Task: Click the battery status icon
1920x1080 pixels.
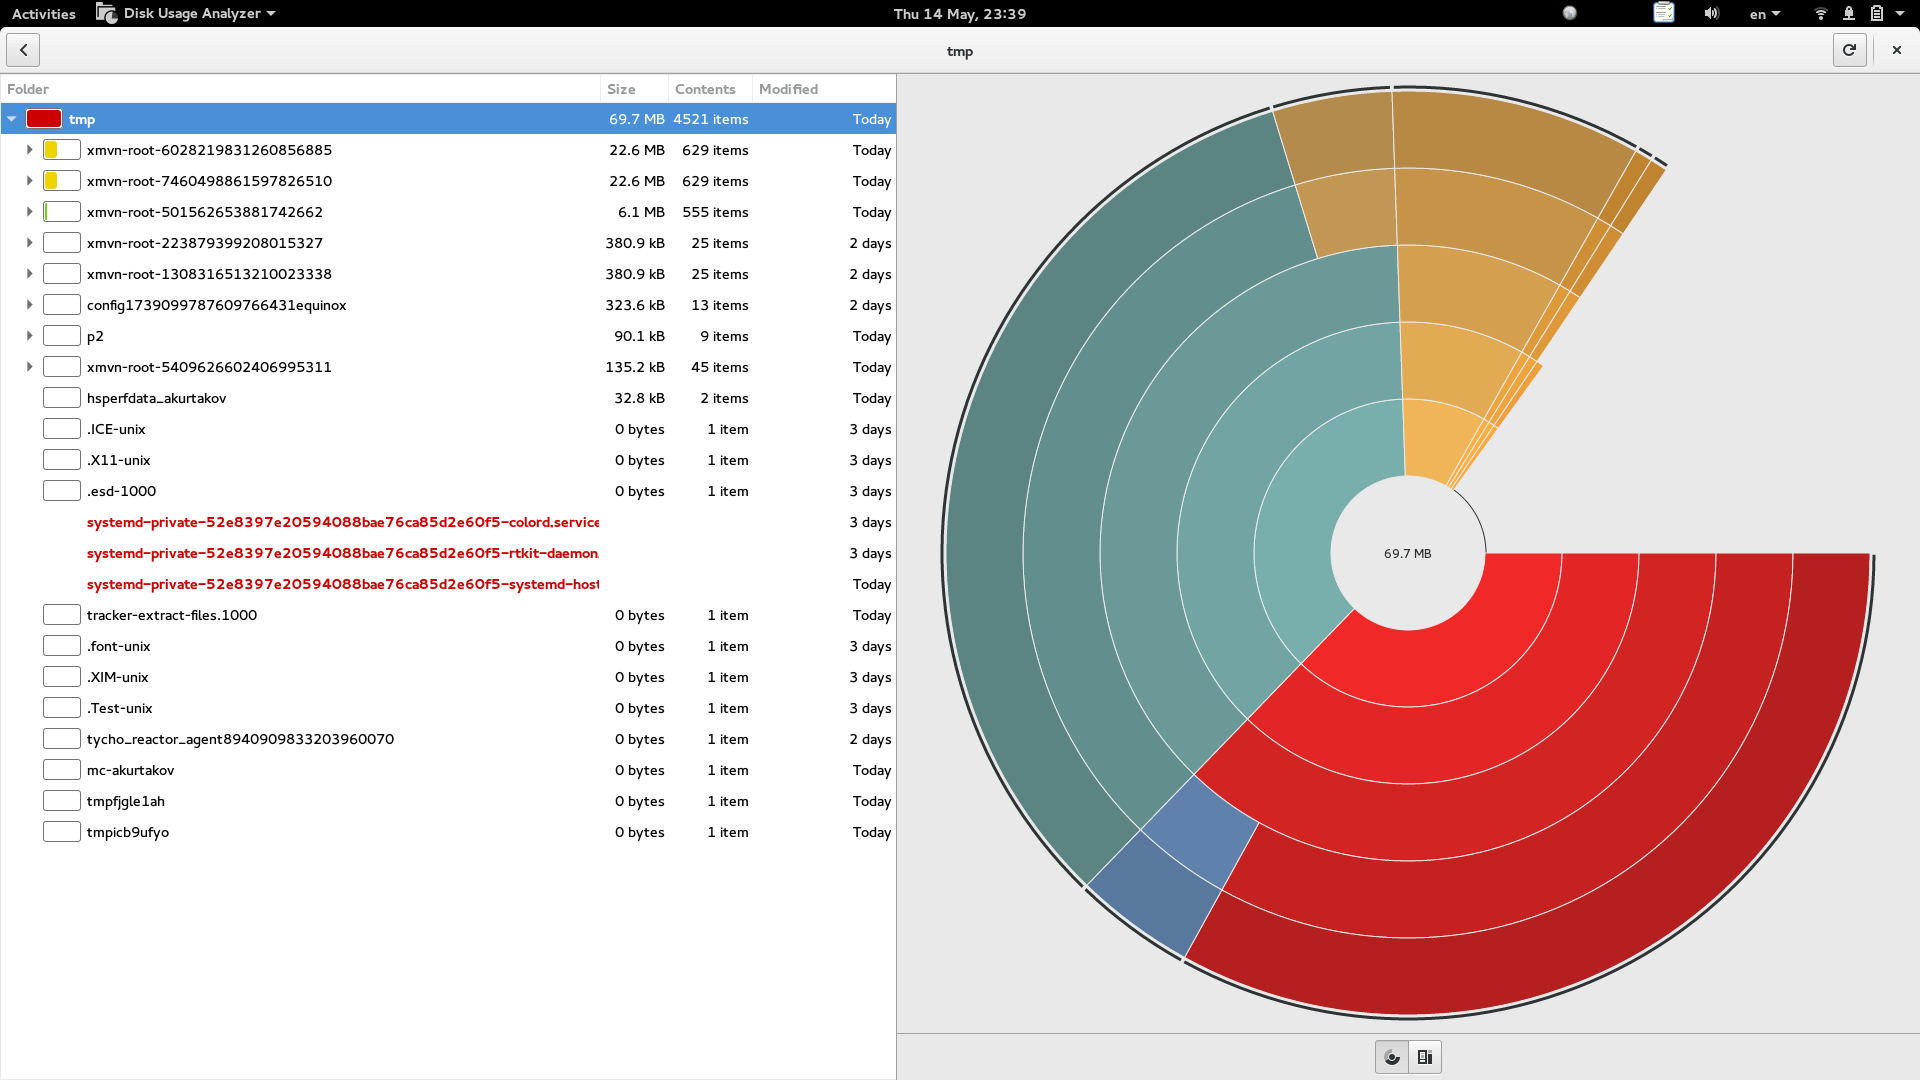Action: pyautogui.click(x=1877, y=13)
